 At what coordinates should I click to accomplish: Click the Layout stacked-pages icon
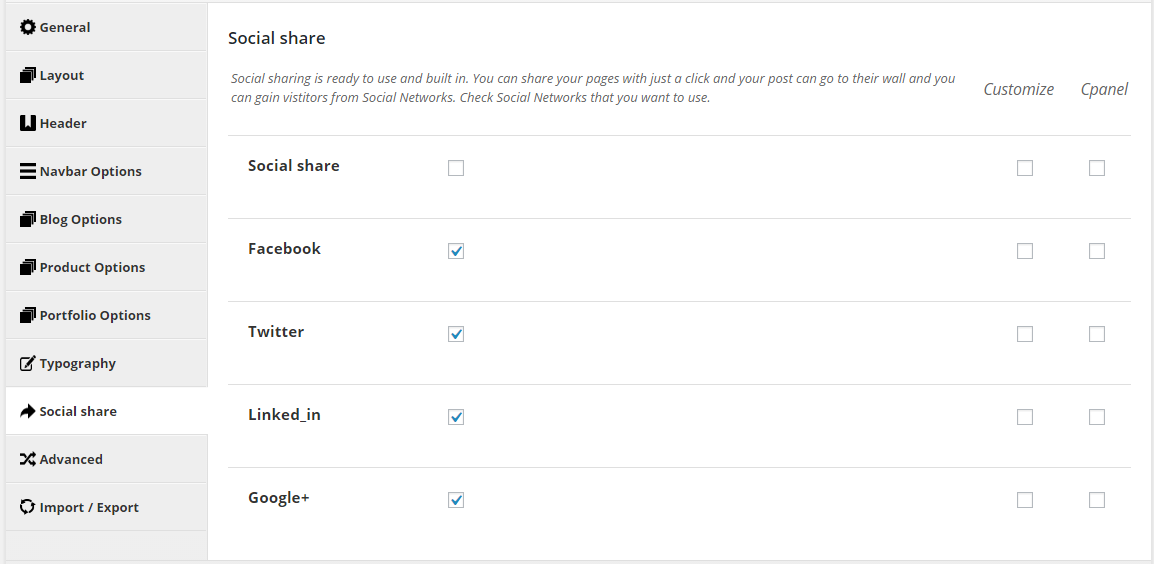pyautogui.click(x=28, y=75)
